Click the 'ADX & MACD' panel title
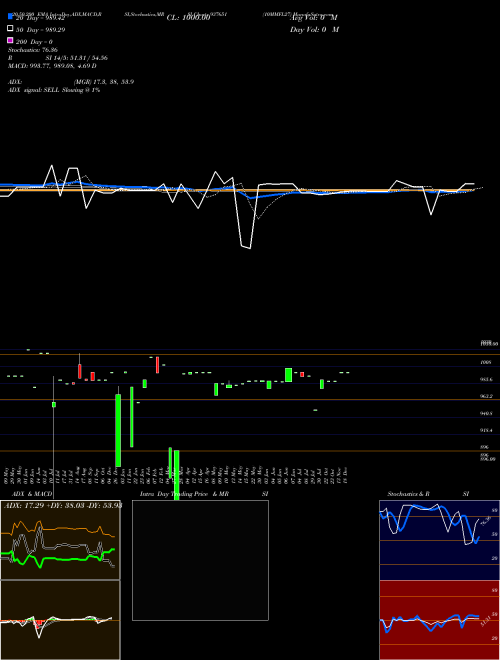This screenshot has height=660, width=500. [x=32, y=494]
